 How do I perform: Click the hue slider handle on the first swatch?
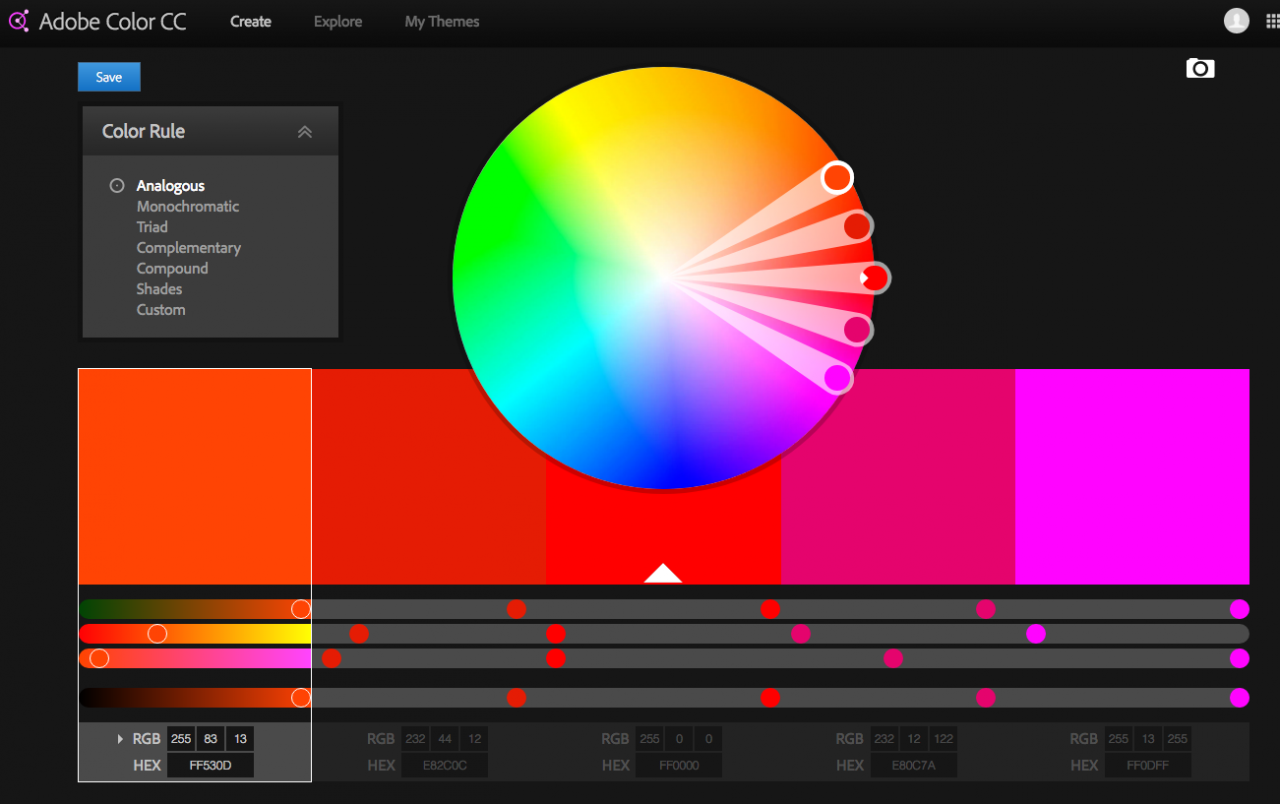click(157, 632)
